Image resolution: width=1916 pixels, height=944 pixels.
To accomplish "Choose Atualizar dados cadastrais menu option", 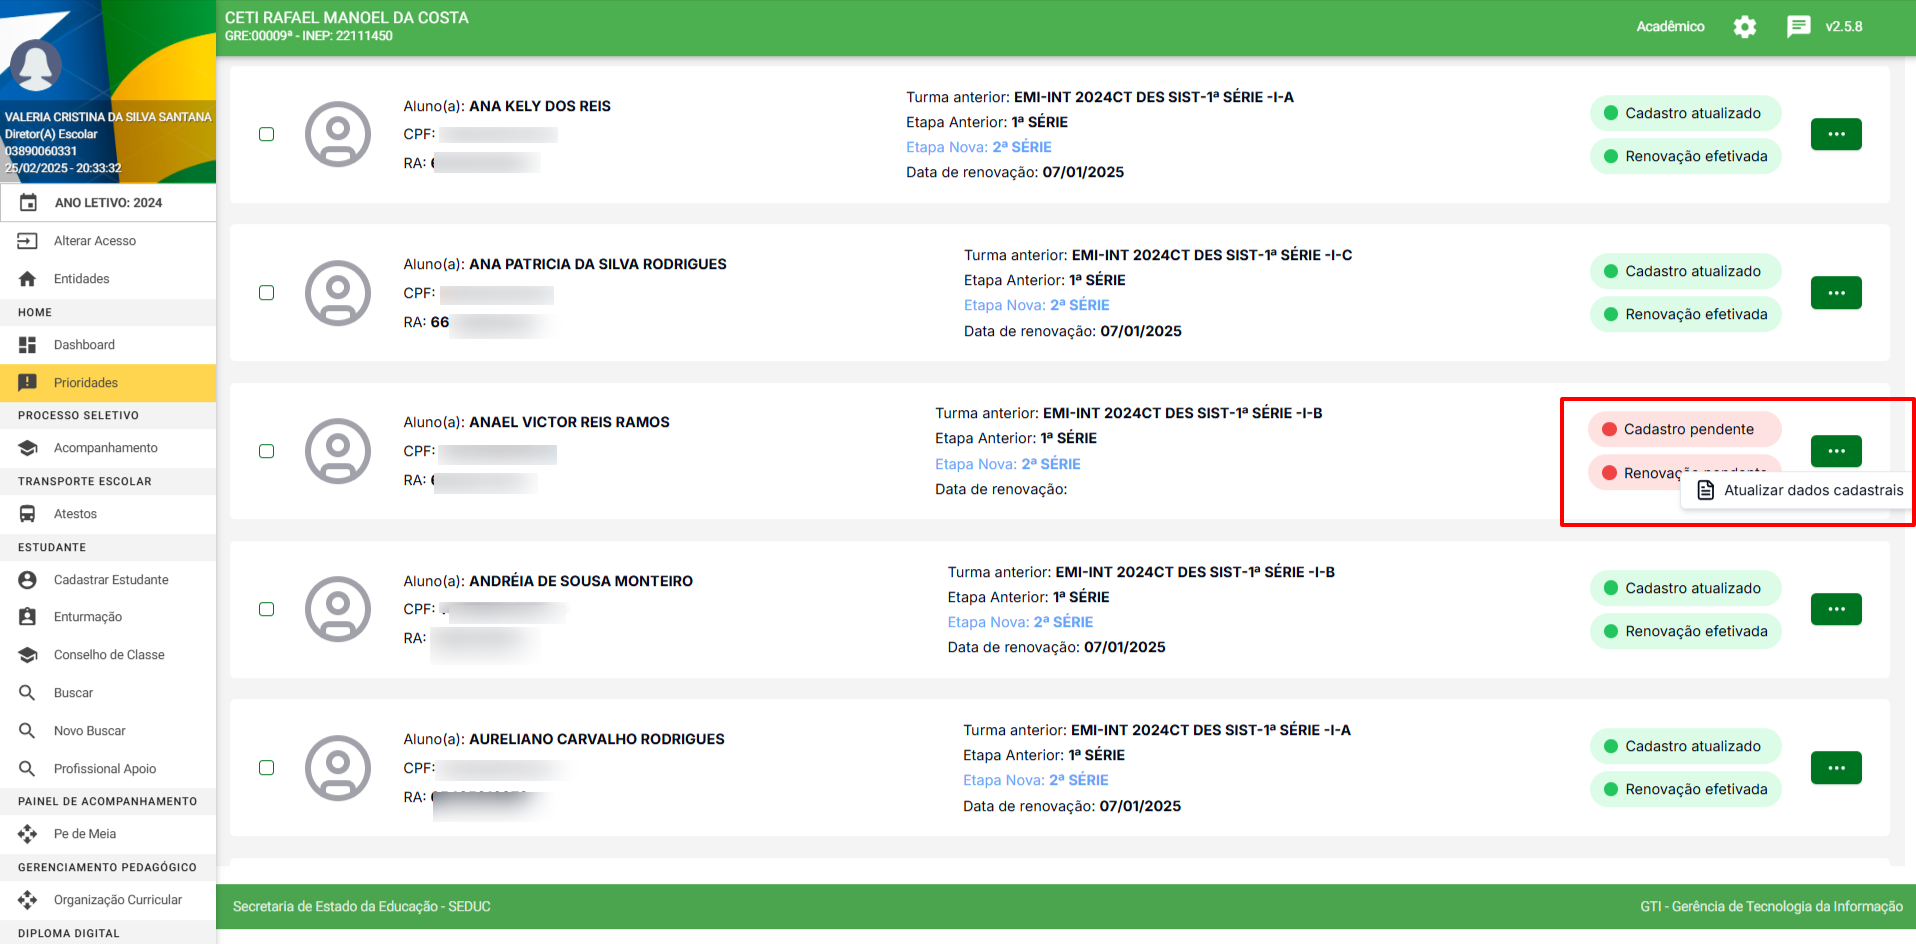I will tap(1801, 490).
